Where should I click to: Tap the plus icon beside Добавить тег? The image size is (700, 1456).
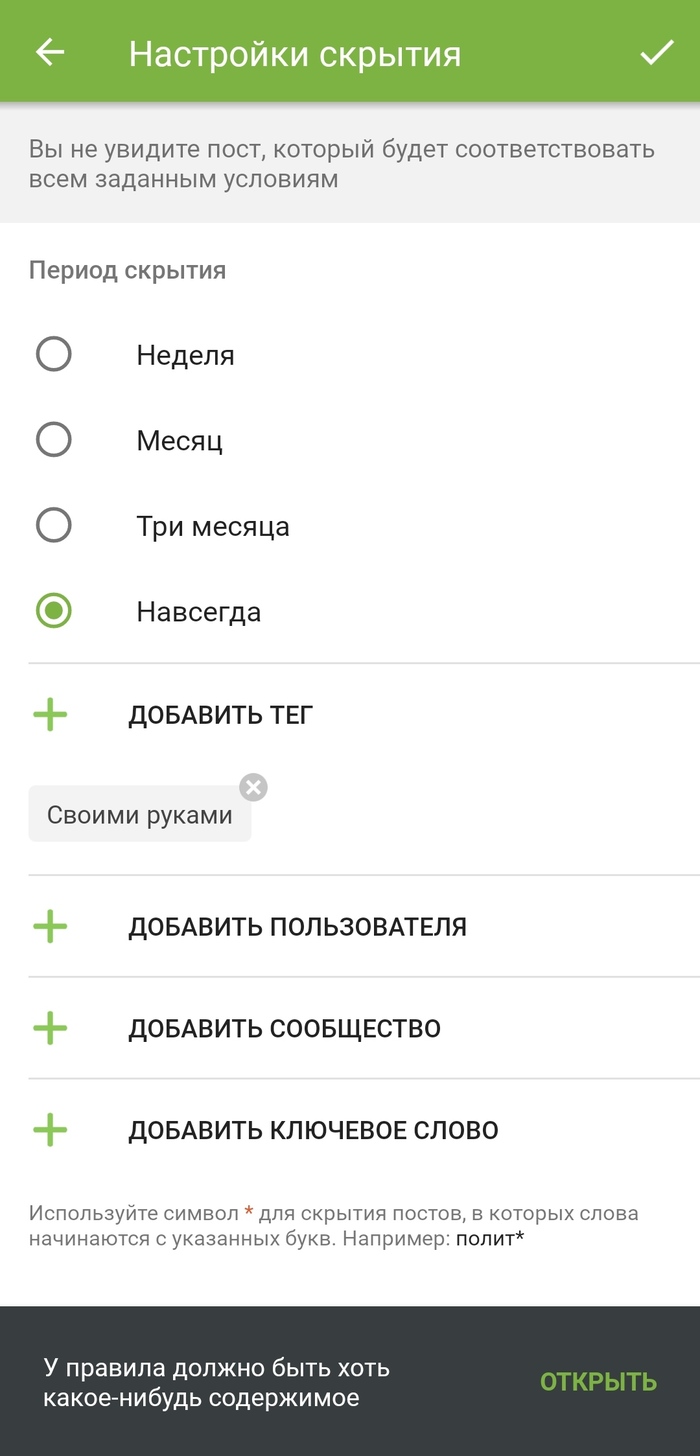coord(50,715)
